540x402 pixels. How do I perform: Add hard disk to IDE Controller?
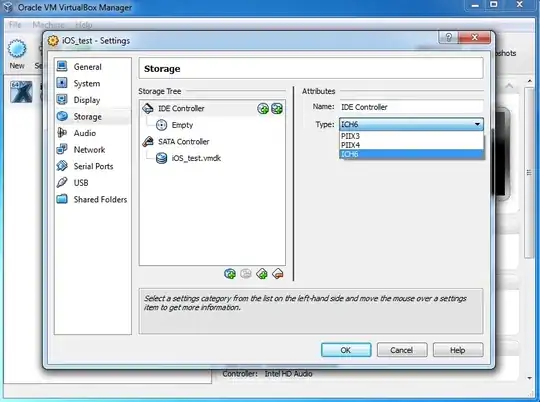[277, 109]
